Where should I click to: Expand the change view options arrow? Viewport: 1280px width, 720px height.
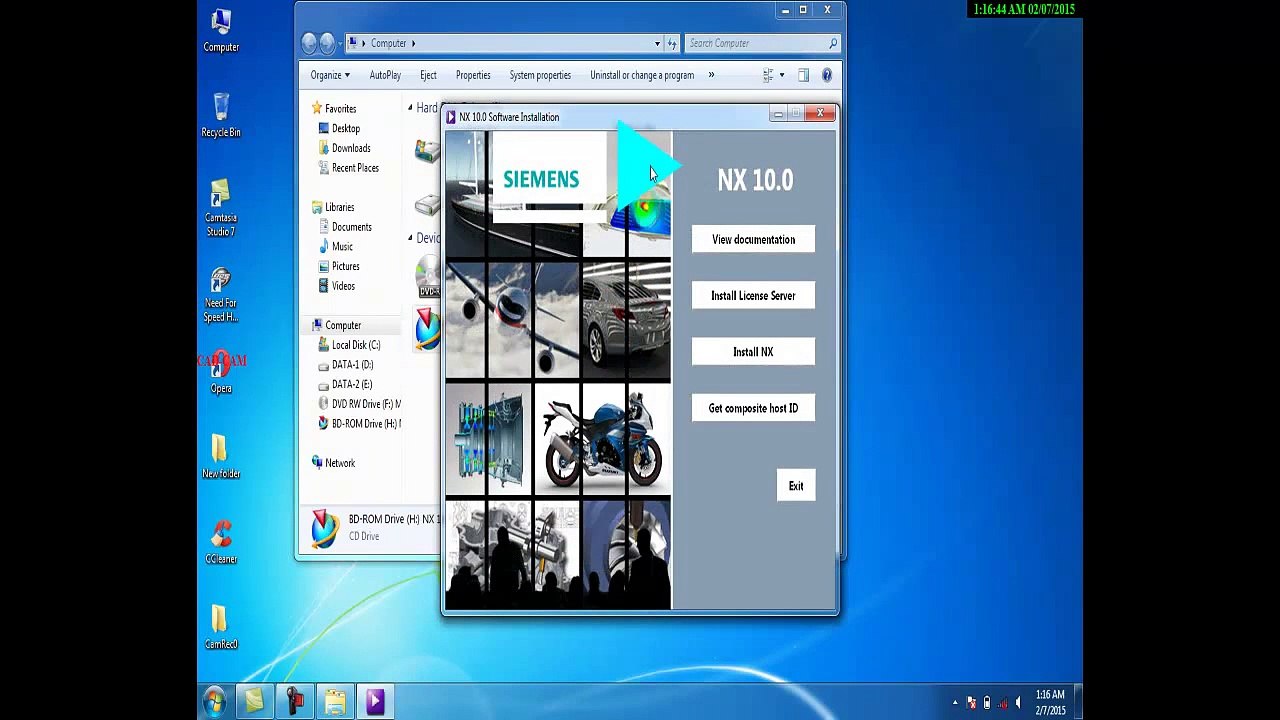pyautogui.click(x=781, y=75)
